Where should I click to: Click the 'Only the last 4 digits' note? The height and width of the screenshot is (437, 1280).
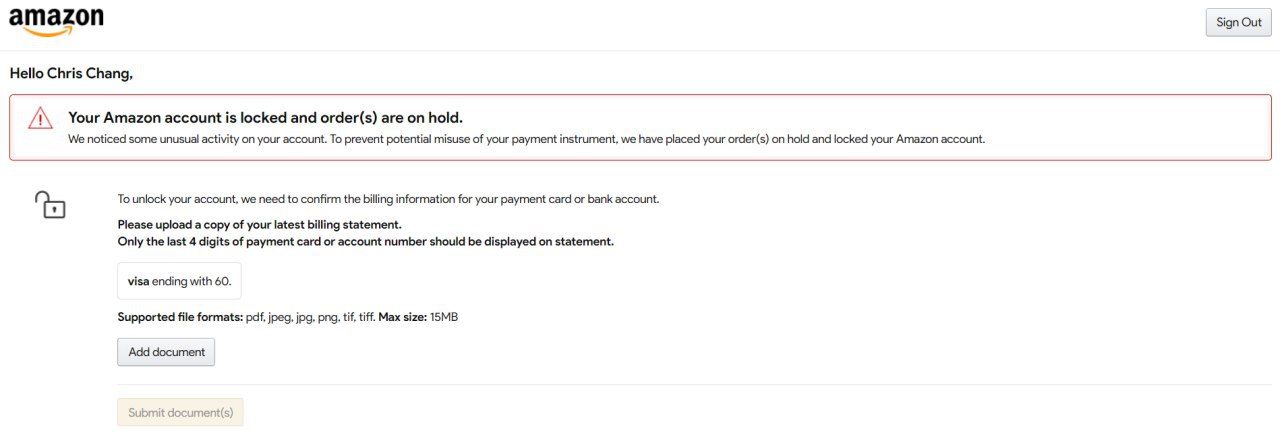365,242
